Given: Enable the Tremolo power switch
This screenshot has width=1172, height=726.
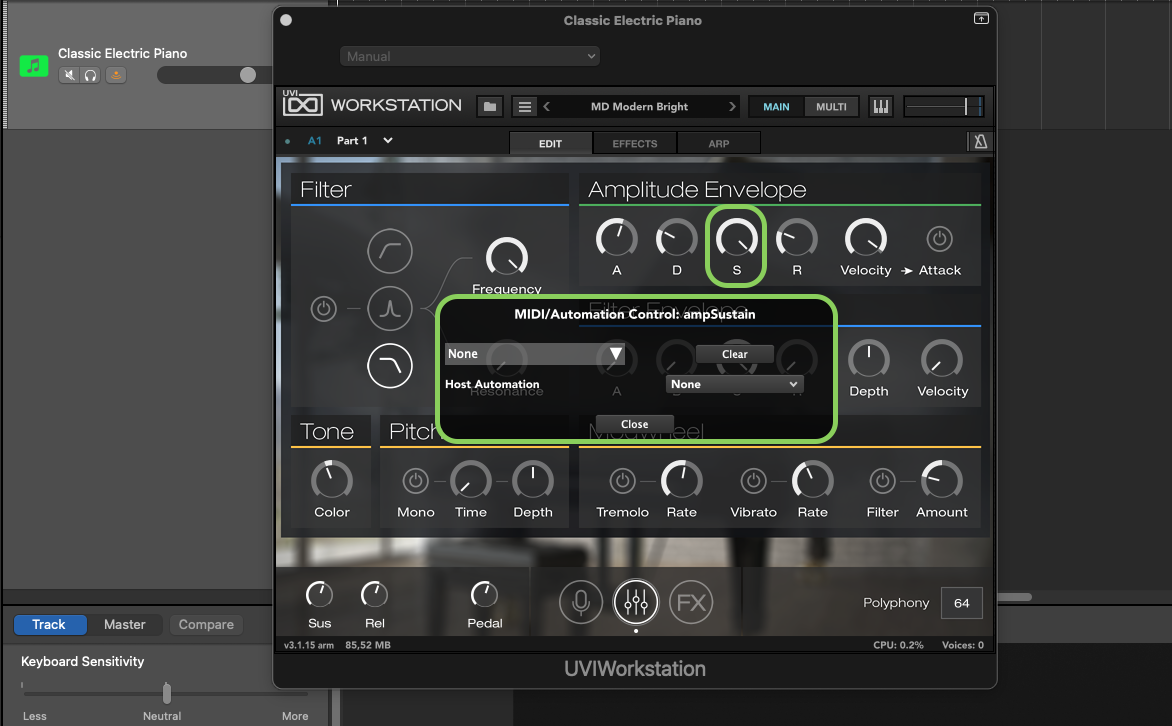Looking at the screenshot, I should coord(623,482).
